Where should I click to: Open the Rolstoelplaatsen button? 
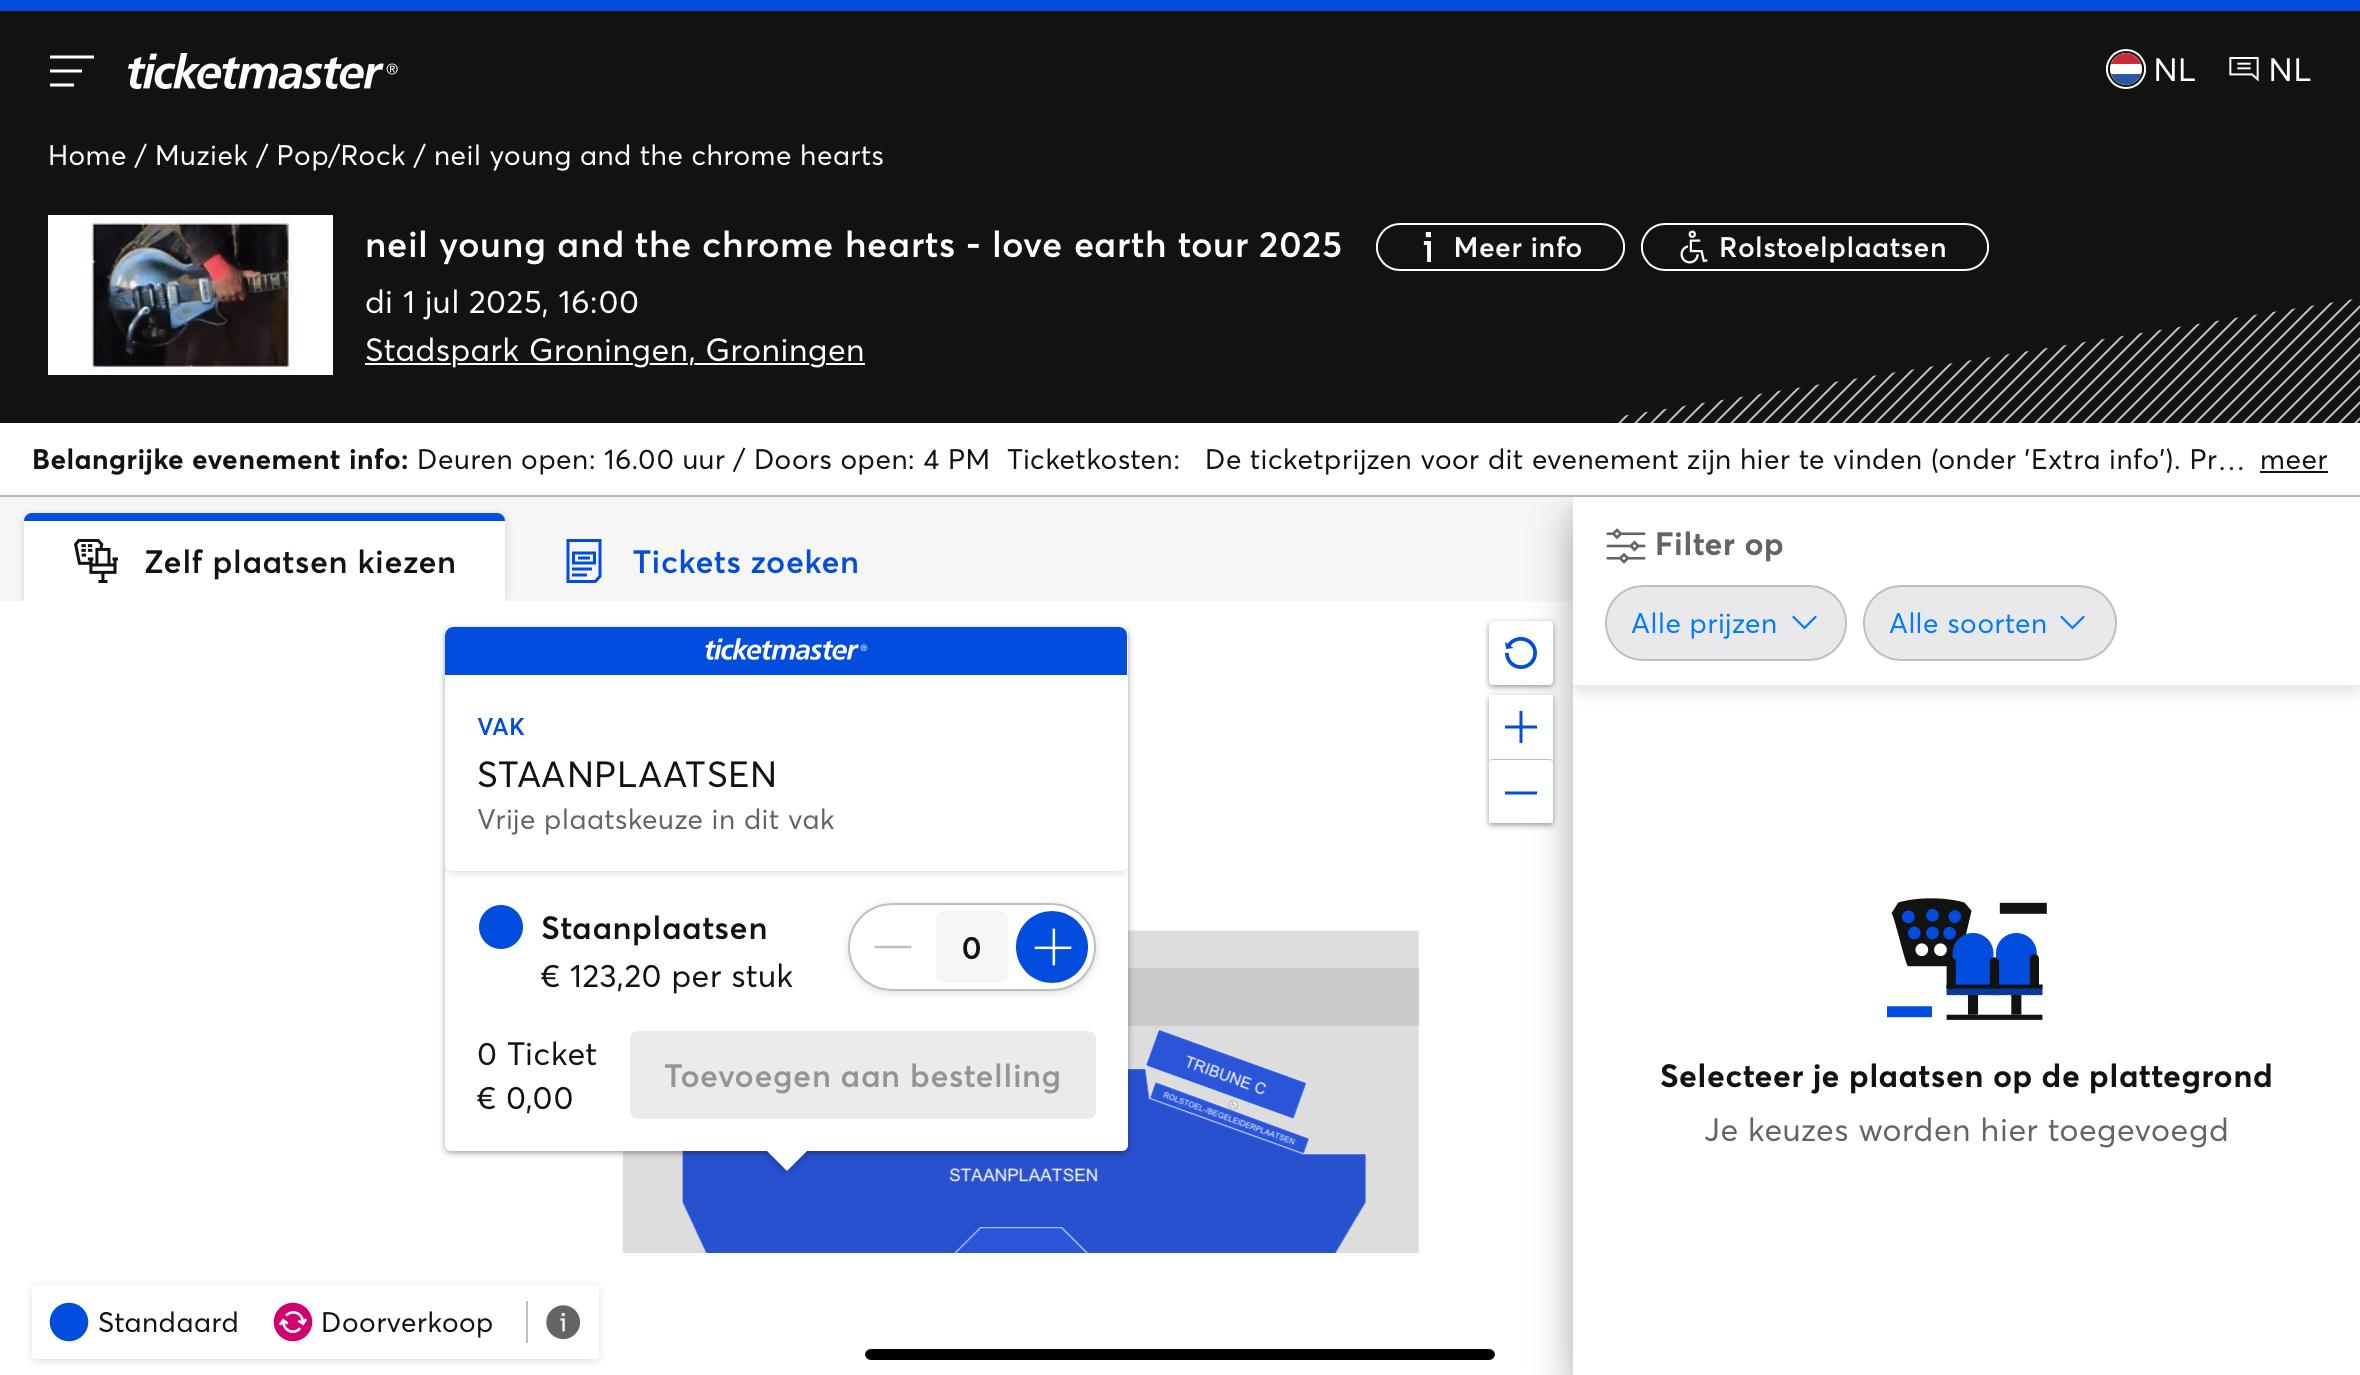pyautogui.click(x=1814, y=247)
